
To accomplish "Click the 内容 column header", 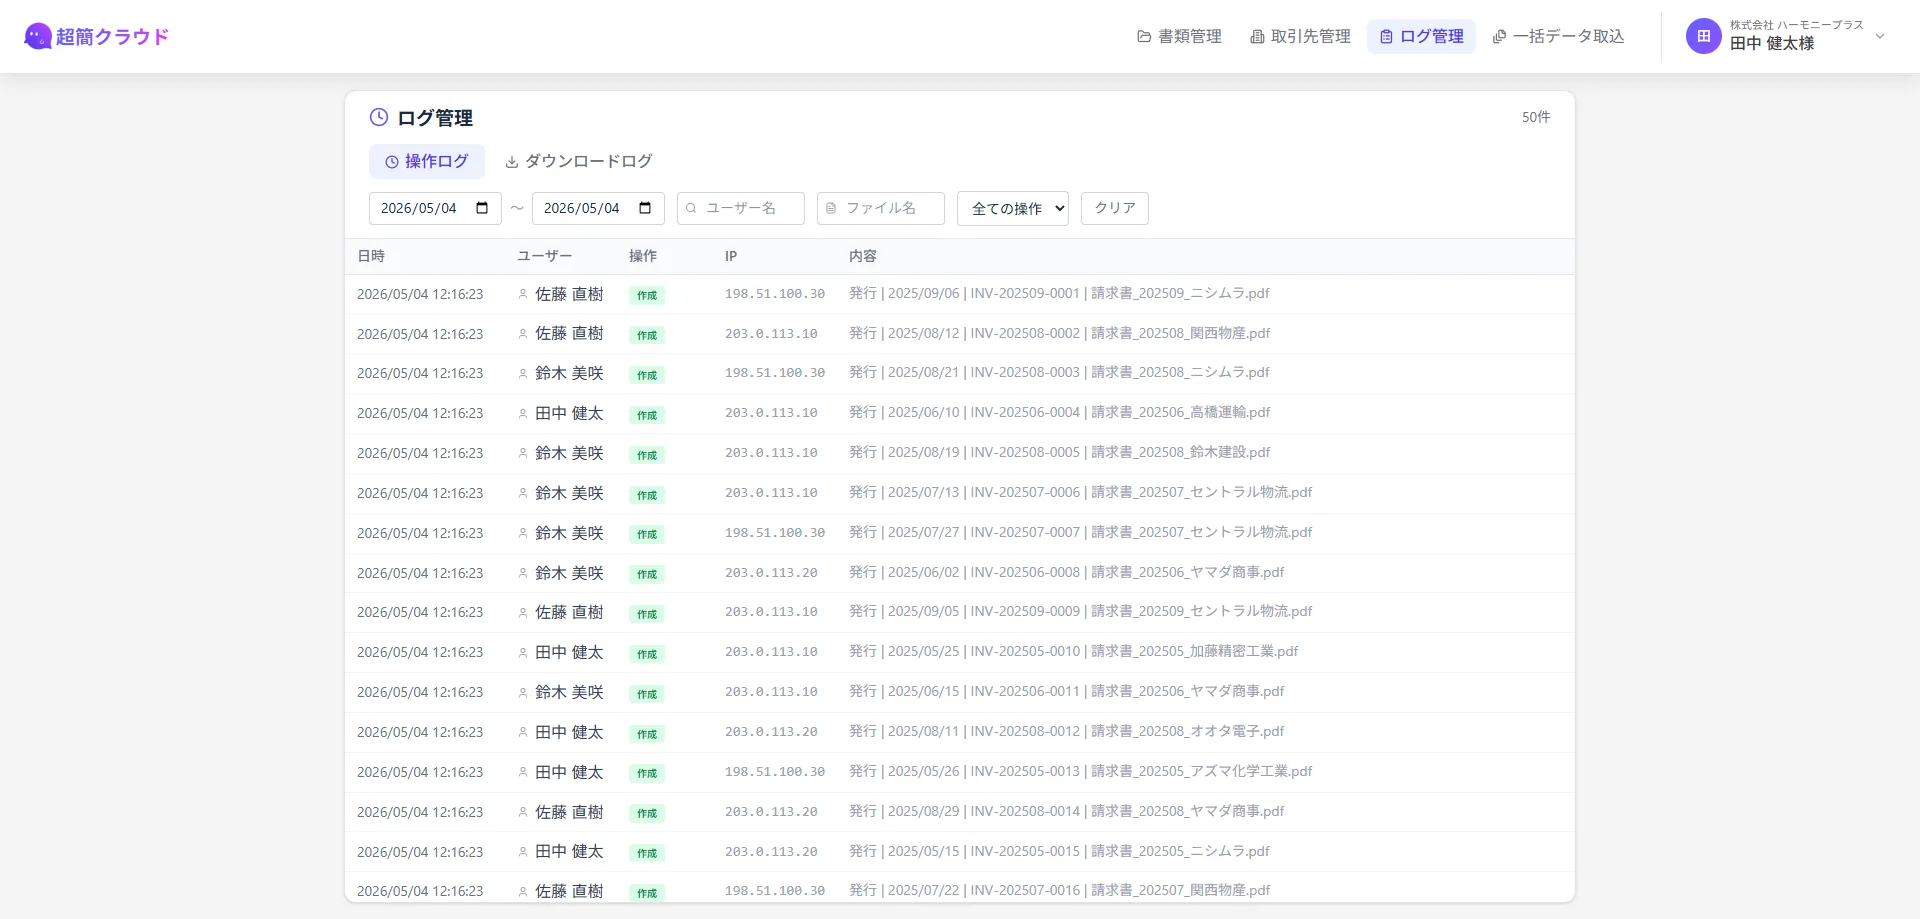I will pyautogui.click(x=863, y=257).
